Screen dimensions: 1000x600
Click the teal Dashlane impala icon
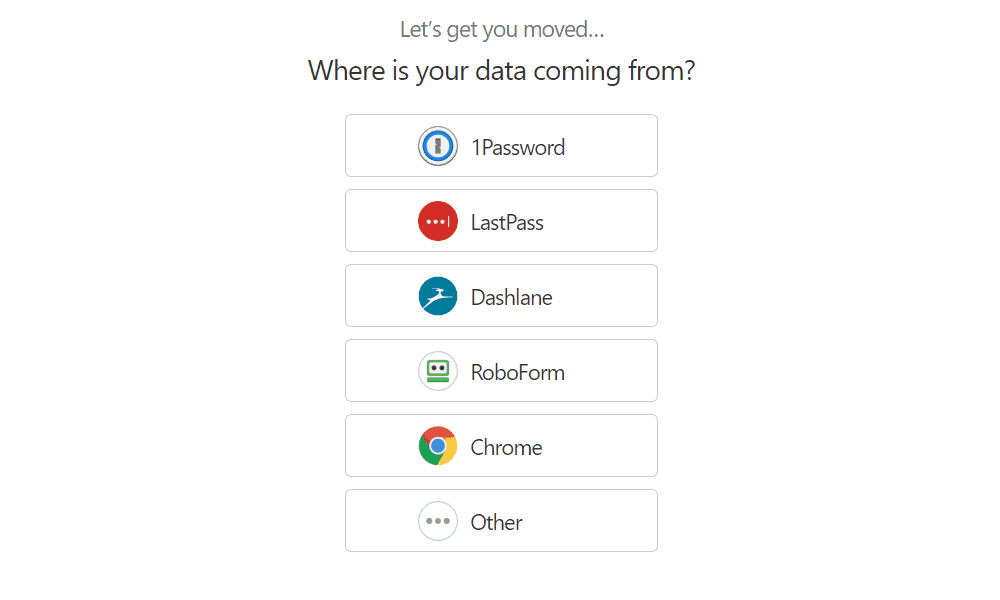pos(438,296)
